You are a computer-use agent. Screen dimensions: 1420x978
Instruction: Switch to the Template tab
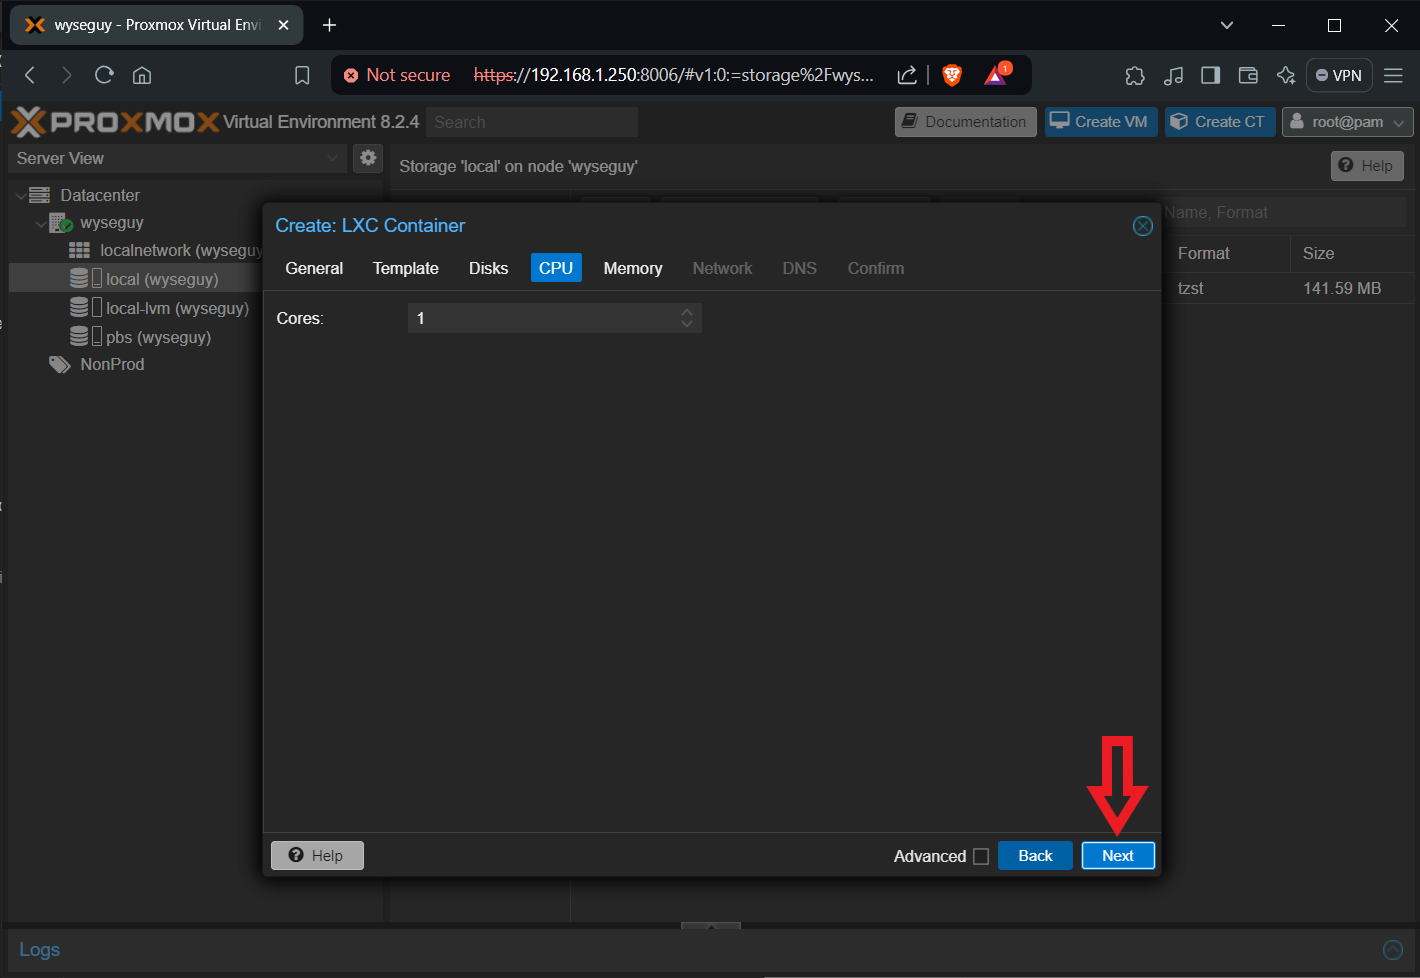coord(406,268)
